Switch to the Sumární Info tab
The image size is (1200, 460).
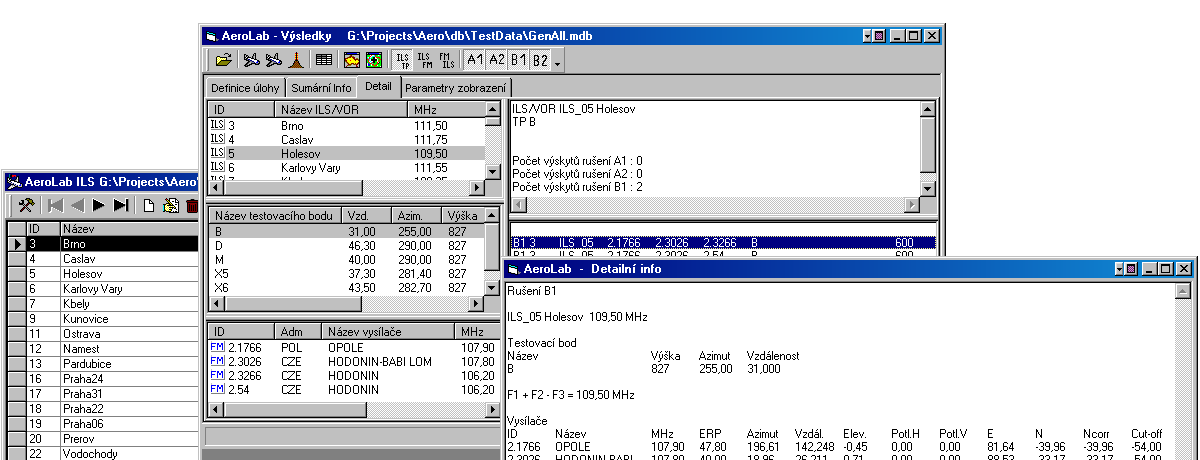pyautogui.click(x=321, y=88)
